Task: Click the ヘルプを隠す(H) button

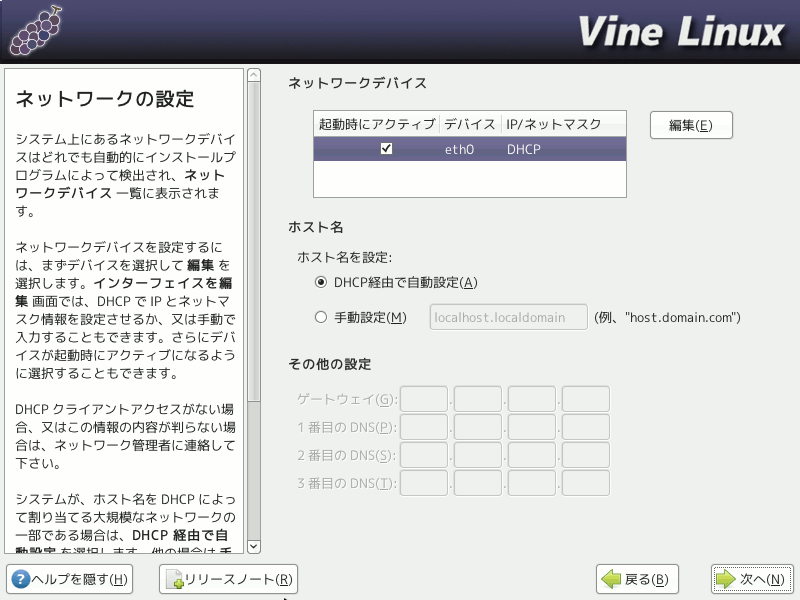Action: coord(69,579)
